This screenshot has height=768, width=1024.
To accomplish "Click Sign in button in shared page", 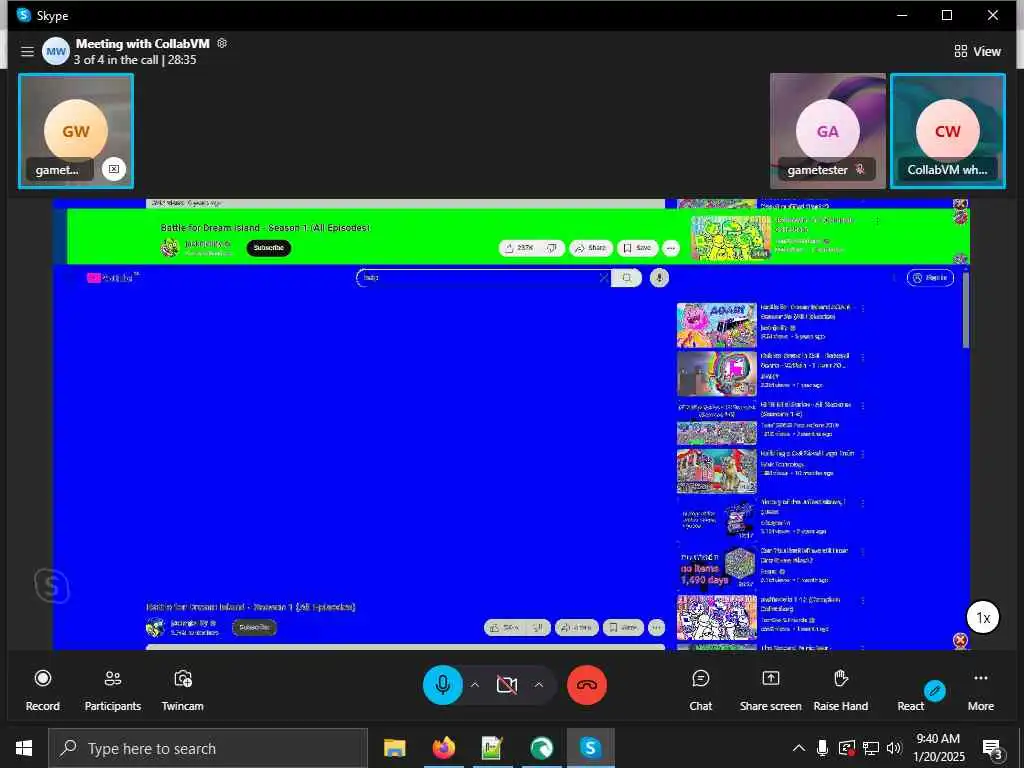I will coord(930,278).
